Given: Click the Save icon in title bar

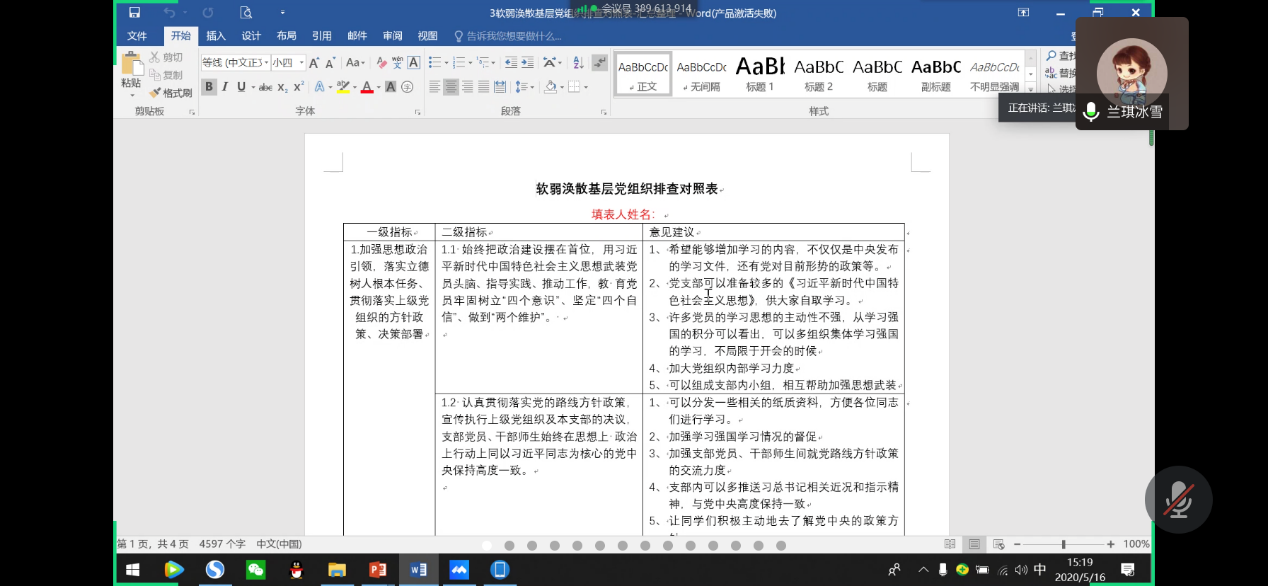Looking at the screenshot, I should point(134,13).
